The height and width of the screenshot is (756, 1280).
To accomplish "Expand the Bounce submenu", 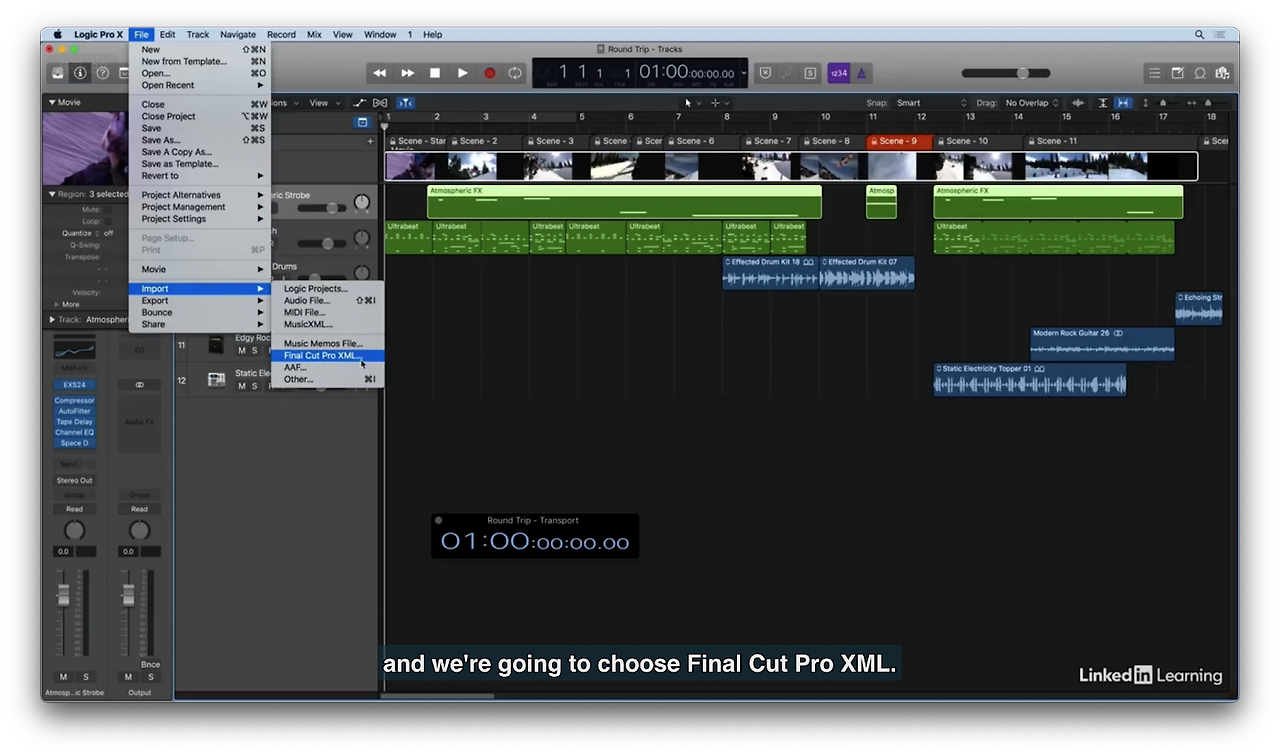I will 200,312.
